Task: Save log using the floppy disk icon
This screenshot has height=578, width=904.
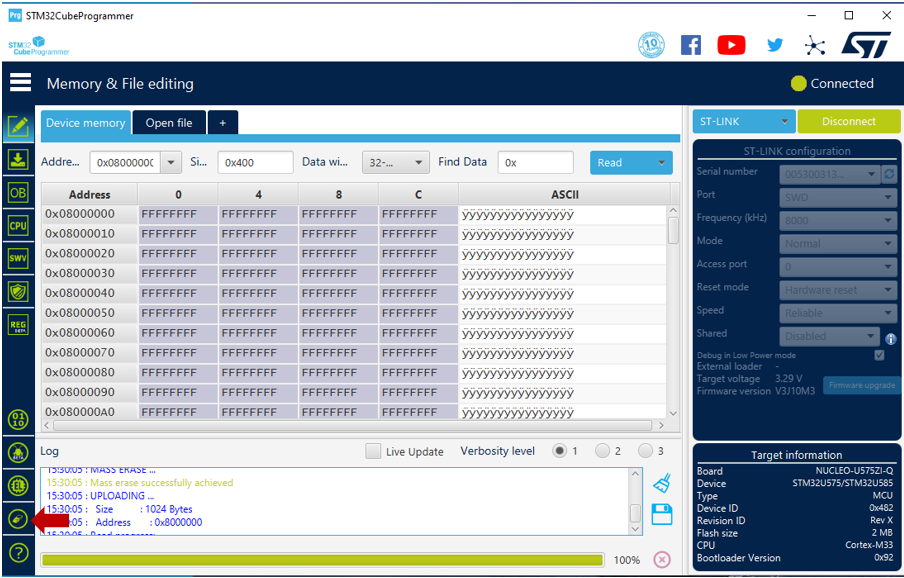Action: point(661,514)
